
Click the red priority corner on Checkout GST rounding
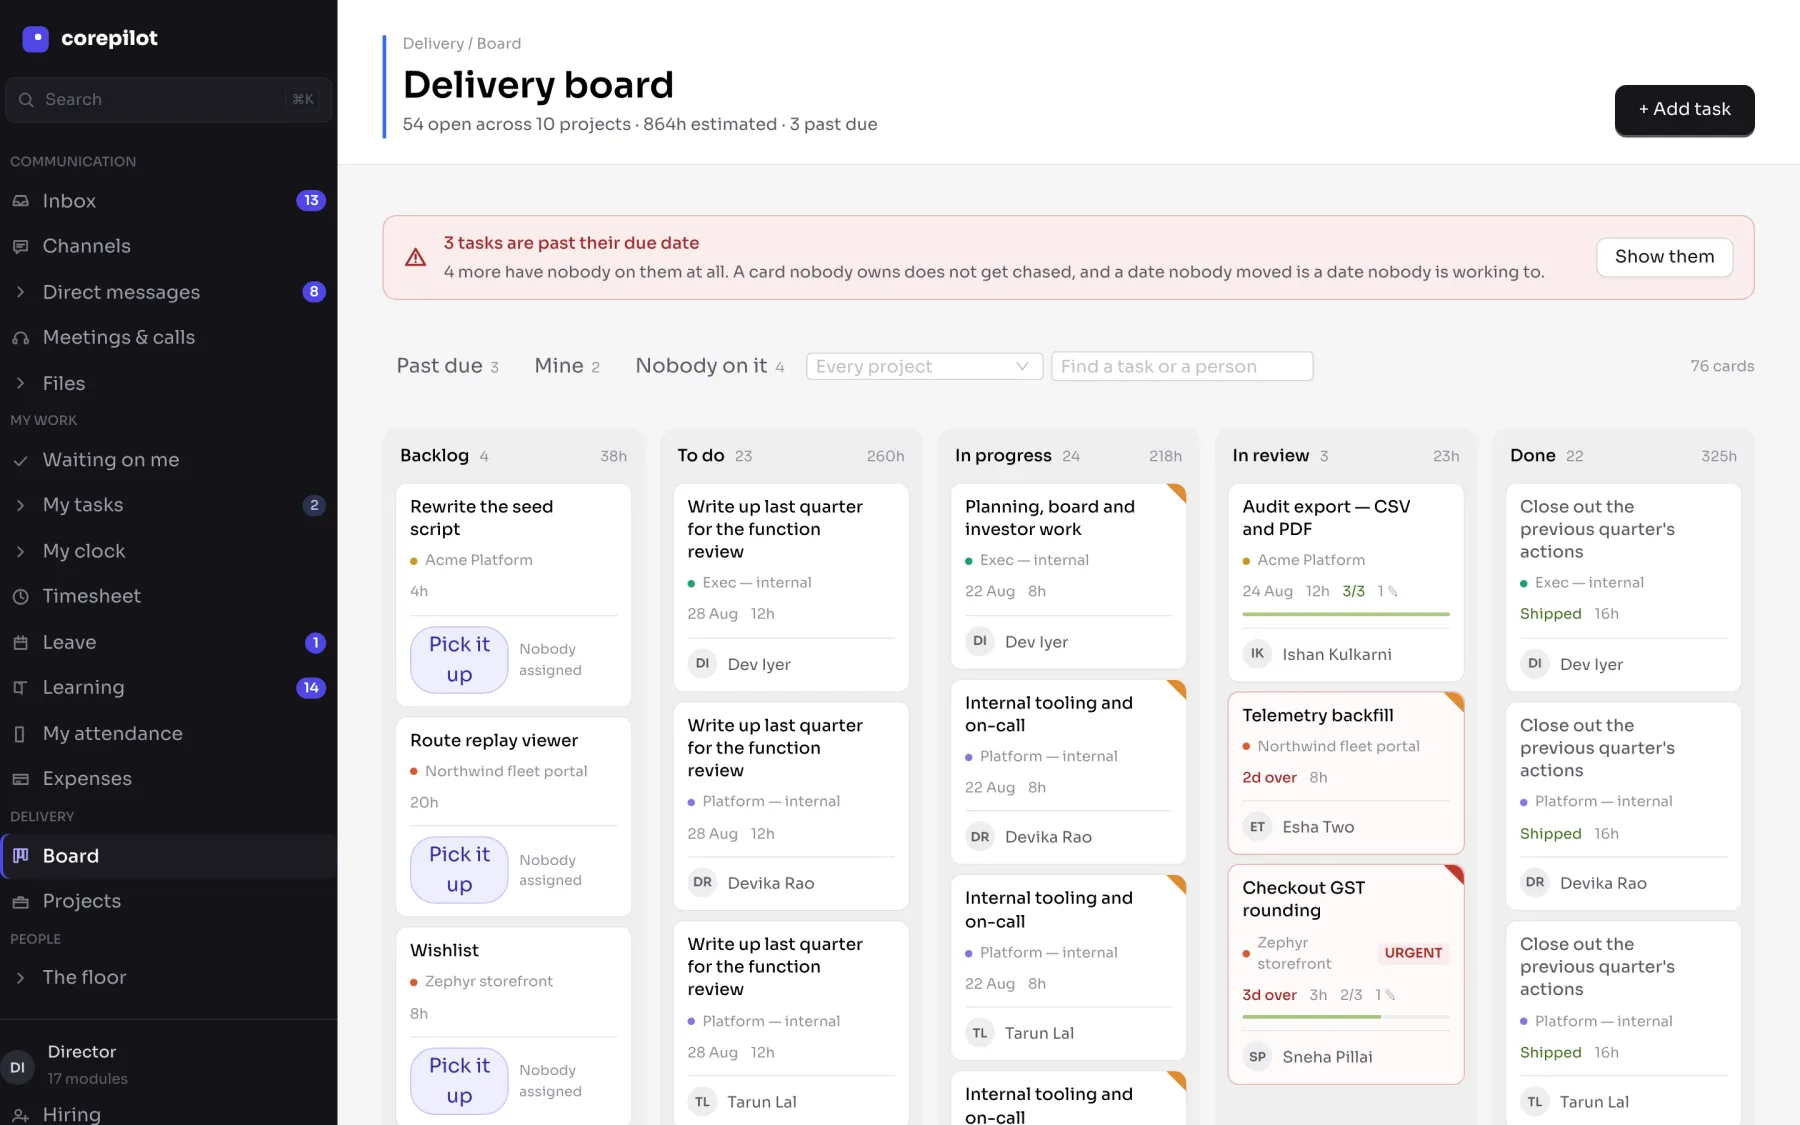click(x=1456, y=874)
